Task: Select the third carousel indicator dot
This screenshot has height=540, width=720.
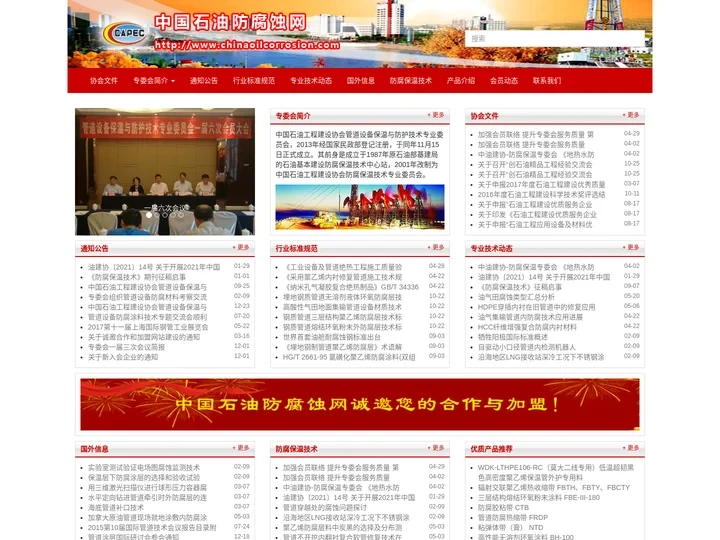Action: pos(165,215)
